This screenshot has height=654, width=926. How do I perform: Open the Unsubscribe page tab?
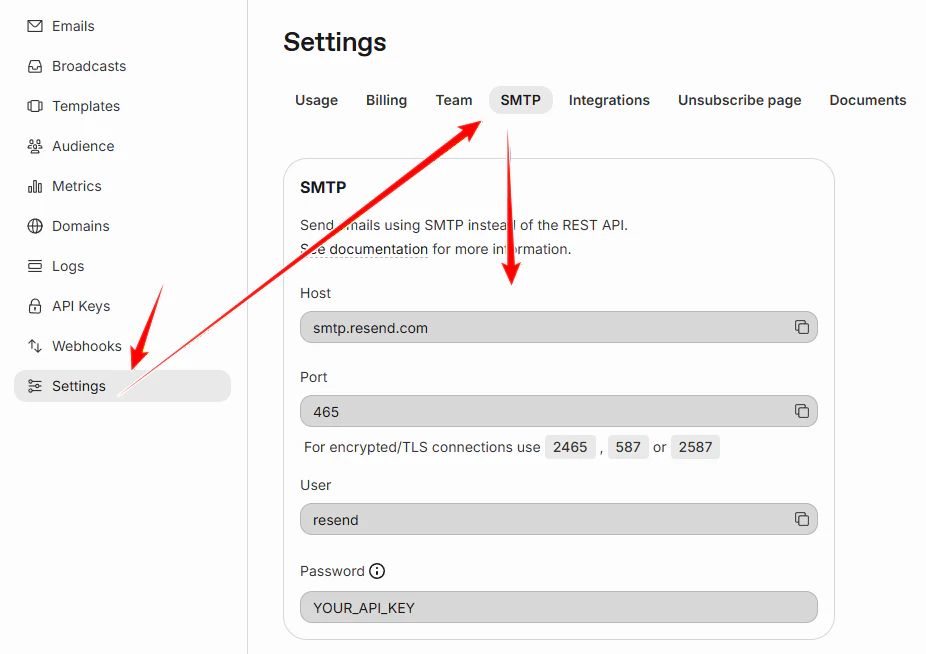[x=739, y=100]
